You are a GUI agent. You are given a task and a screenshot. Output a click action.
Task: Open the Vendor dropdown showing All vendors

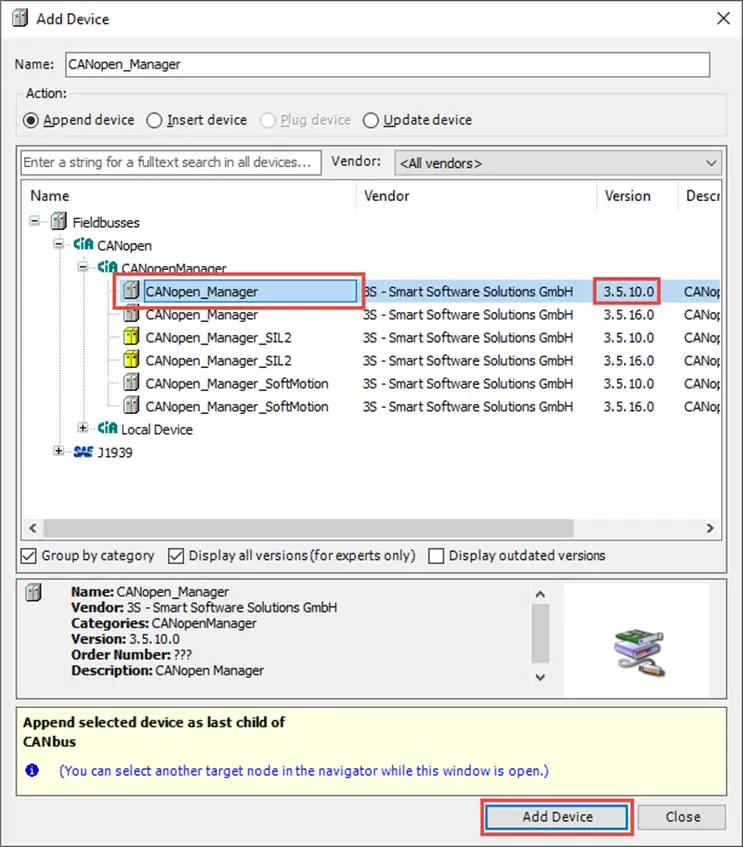click(x=558, y=163)
